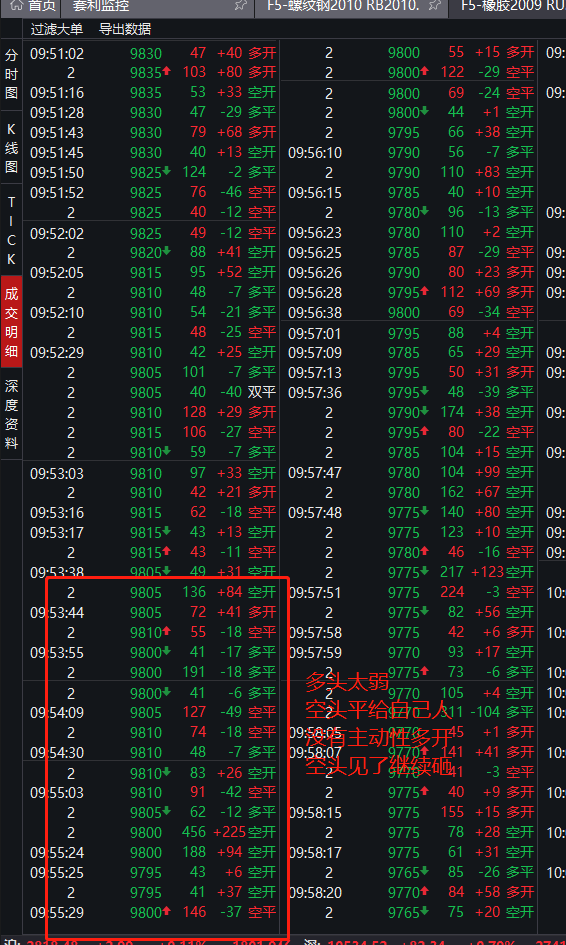Click the 09:51:02 first trade row
The height and width of the screenshot is (945, 566).
[x=153, y=53]
